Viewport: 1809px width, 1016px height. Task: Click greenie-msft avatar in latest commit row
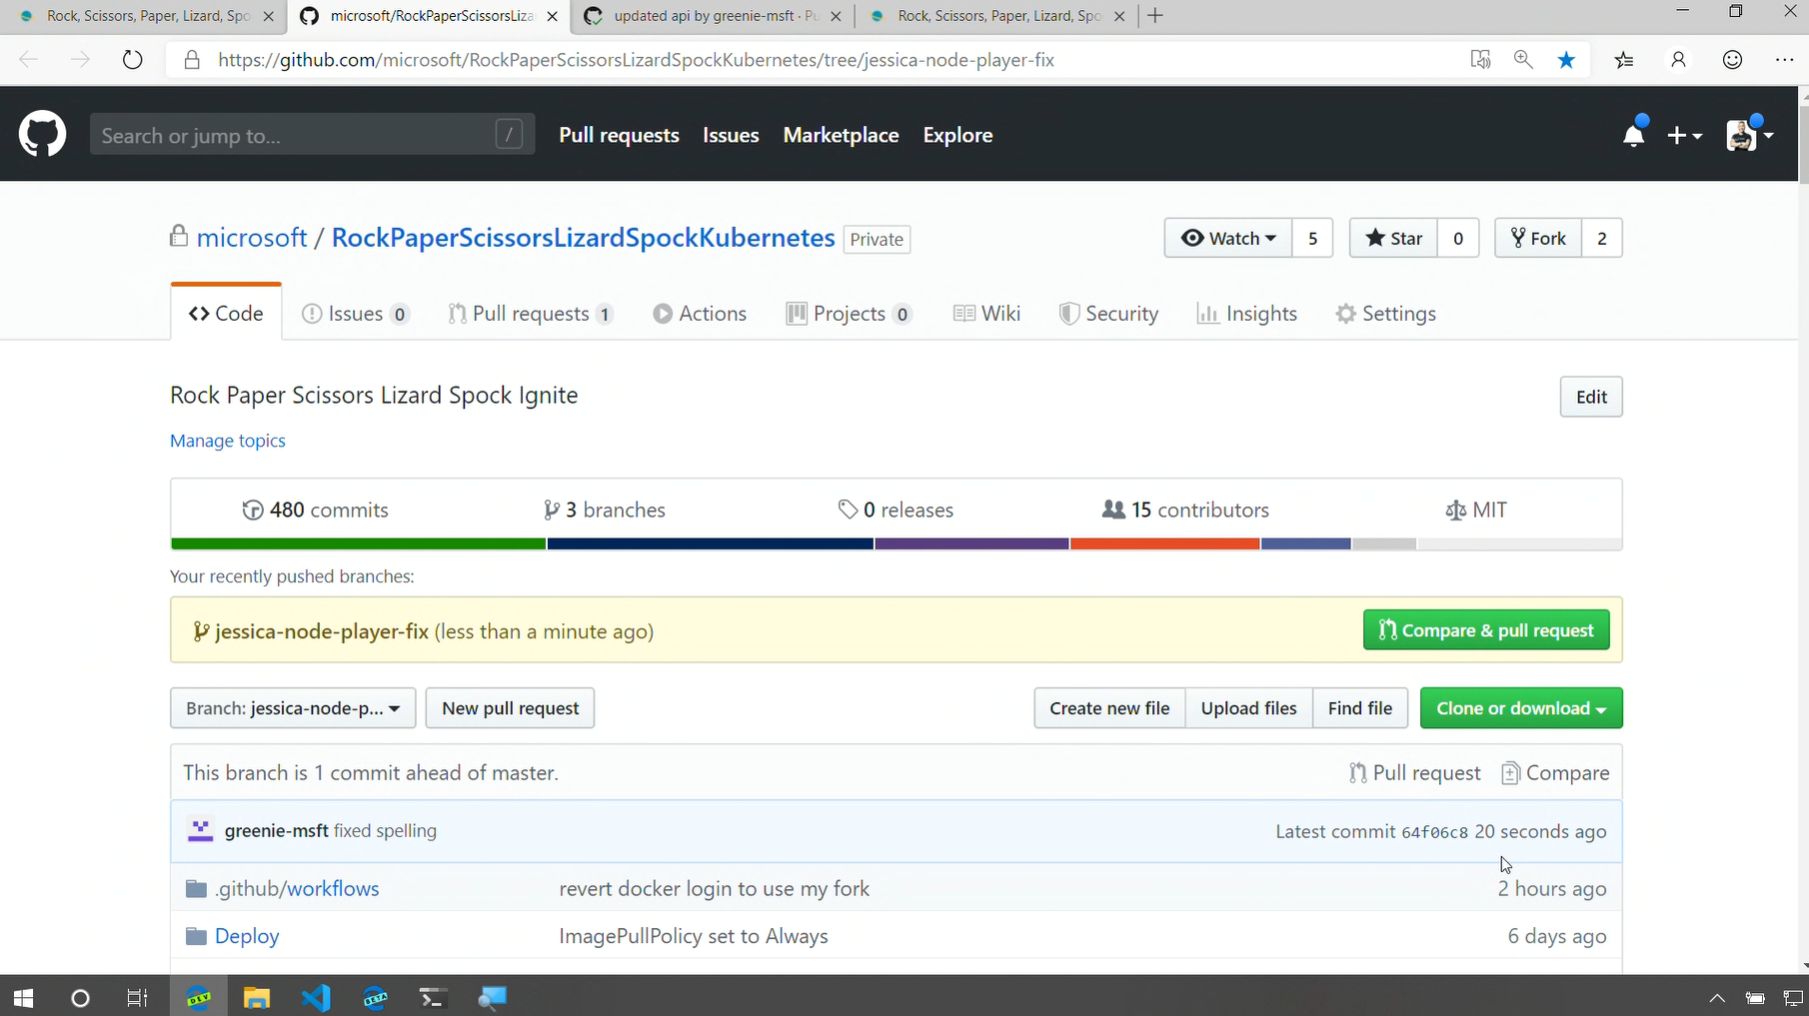200,830
